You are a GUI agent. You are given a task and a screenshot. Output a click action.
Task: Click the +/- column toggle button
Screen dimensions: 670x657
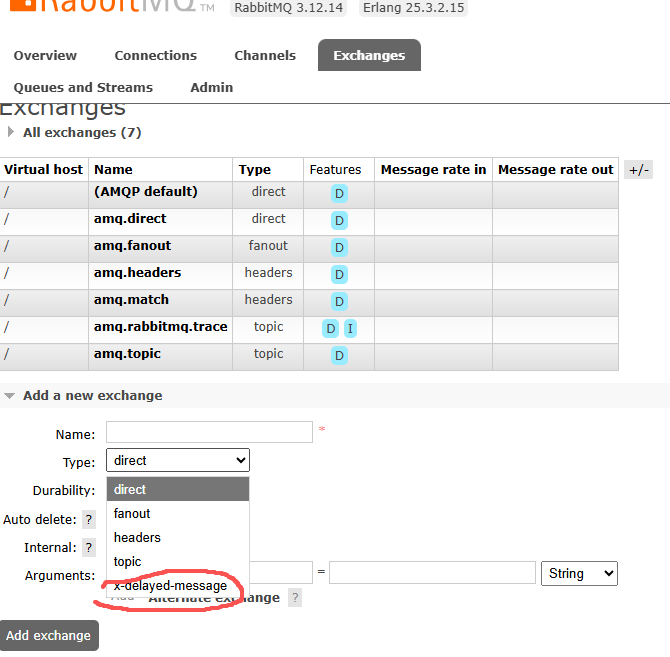638,170
